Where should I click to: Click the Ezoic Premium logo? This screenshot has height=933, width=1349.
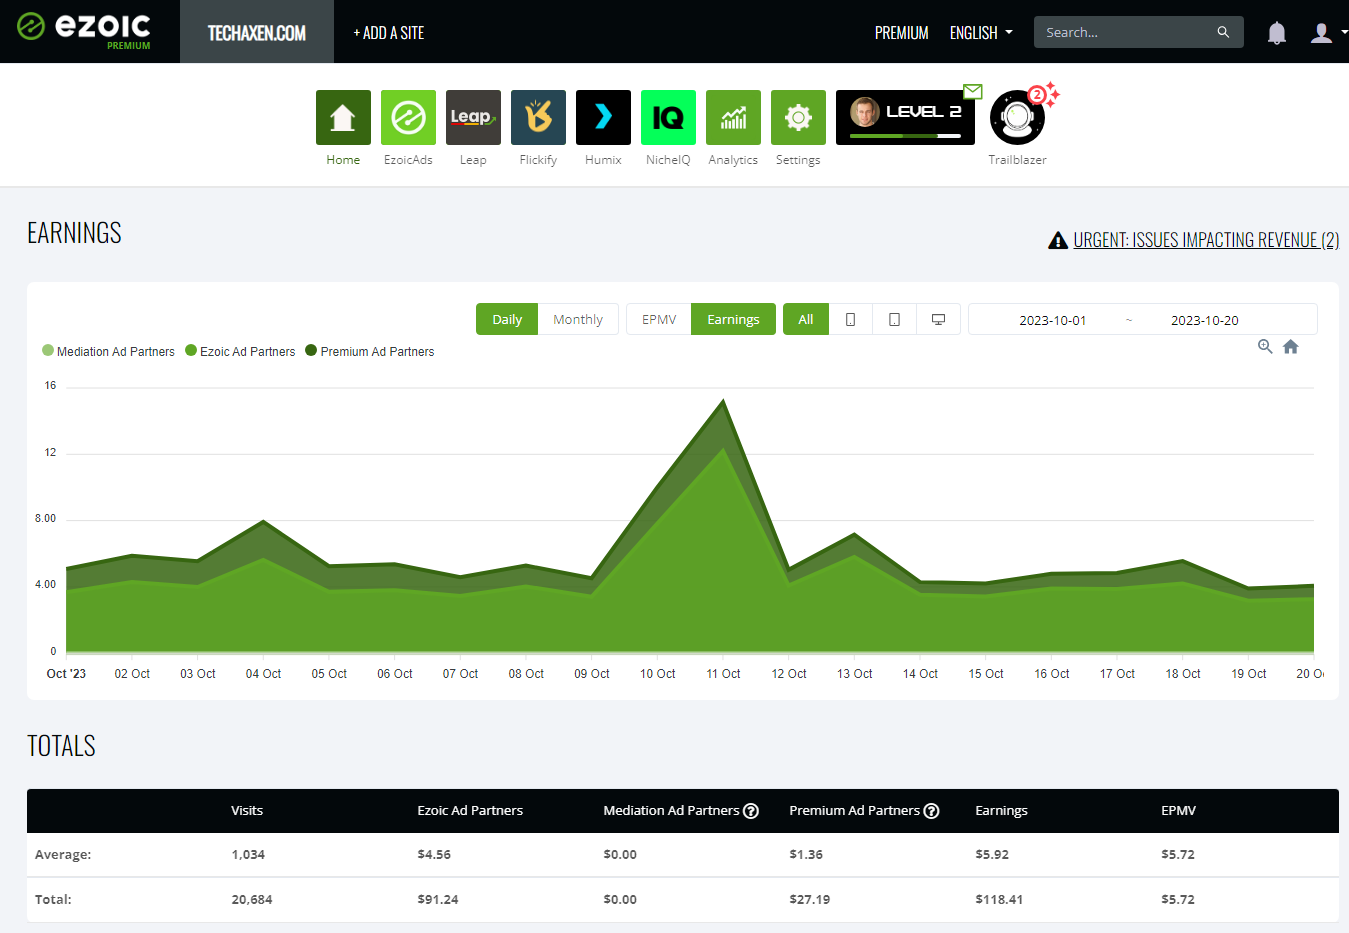[84, 30]
